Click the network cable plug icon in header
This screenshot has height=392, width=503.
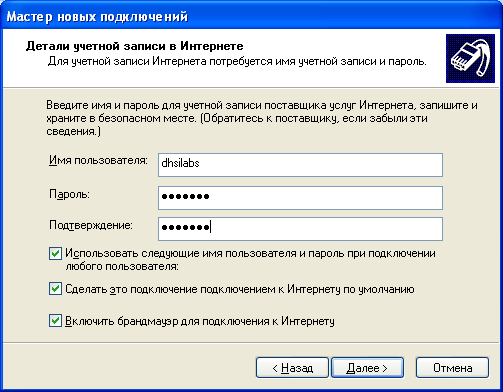click(x=470, y=58)
